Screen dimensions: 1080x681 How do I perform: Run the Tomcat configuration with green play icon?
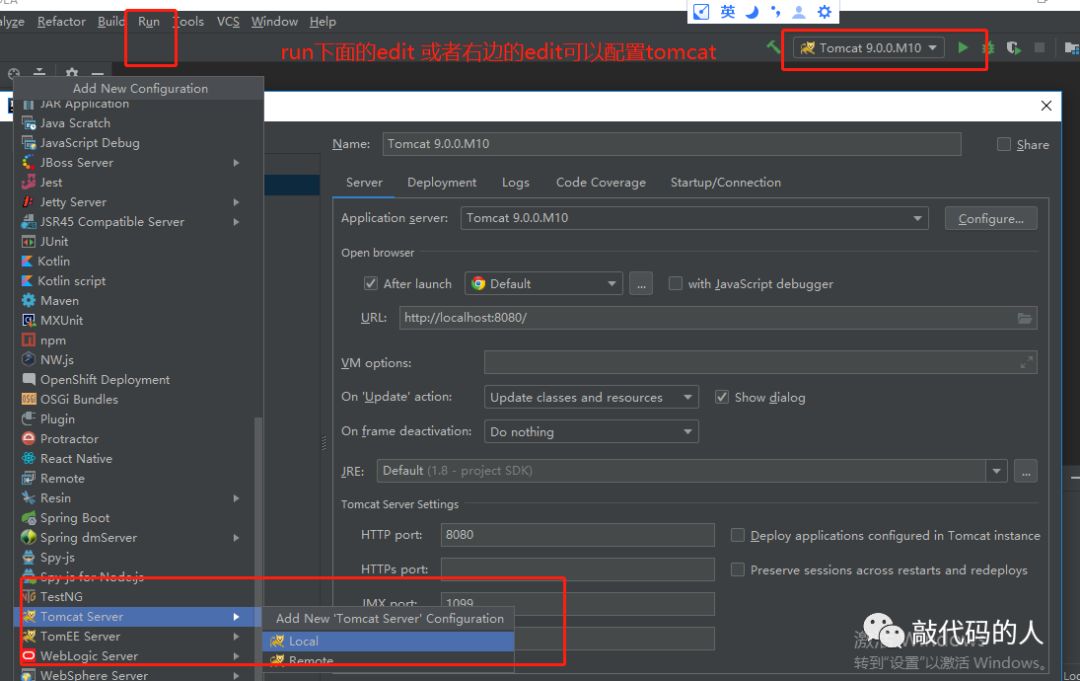[962, 48]
